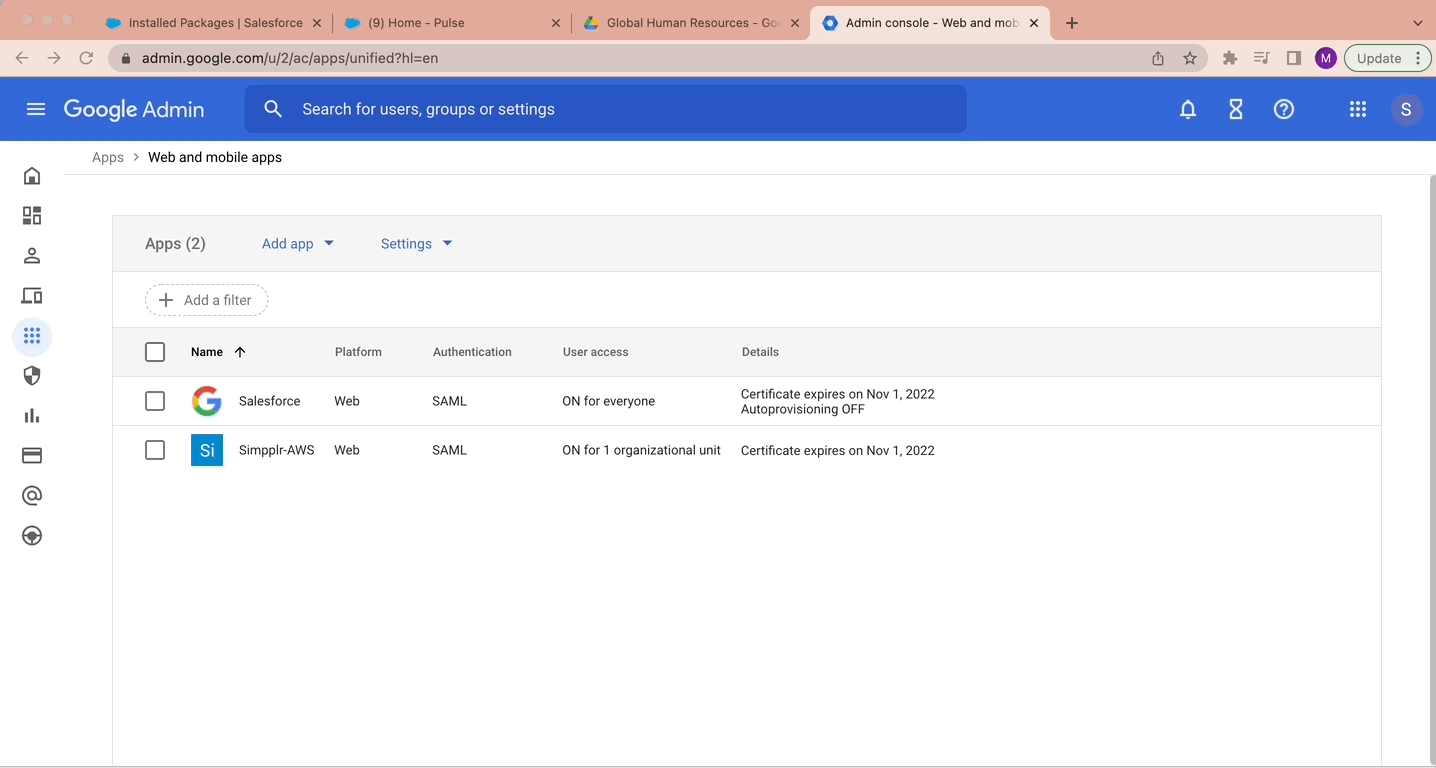Open the Dashboard icon in the sidebar
Viewport: 1436px width, 768px height.
pos(31,215)
